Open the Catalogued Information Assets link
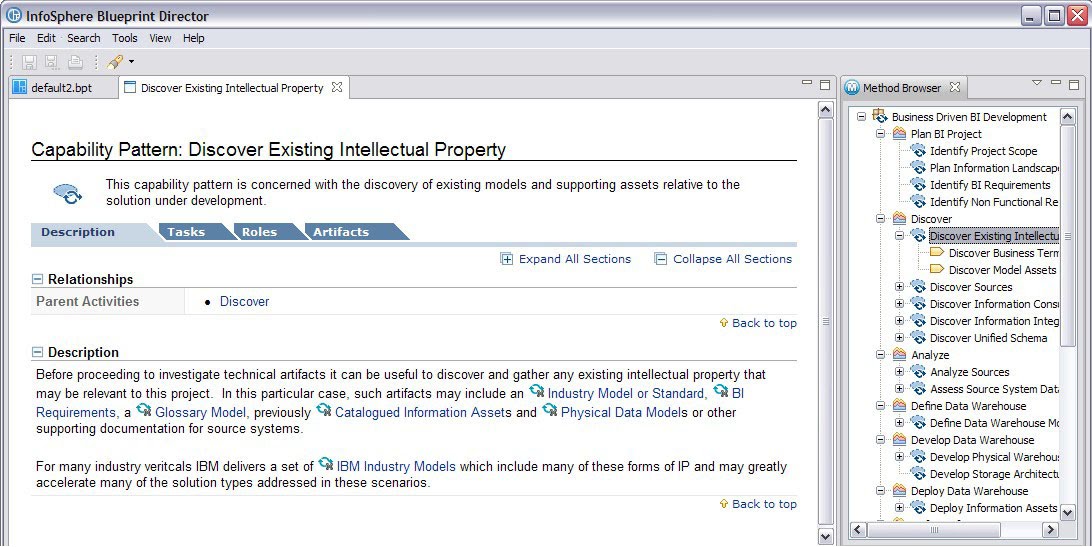1092x547 pixels. [423, 413]
